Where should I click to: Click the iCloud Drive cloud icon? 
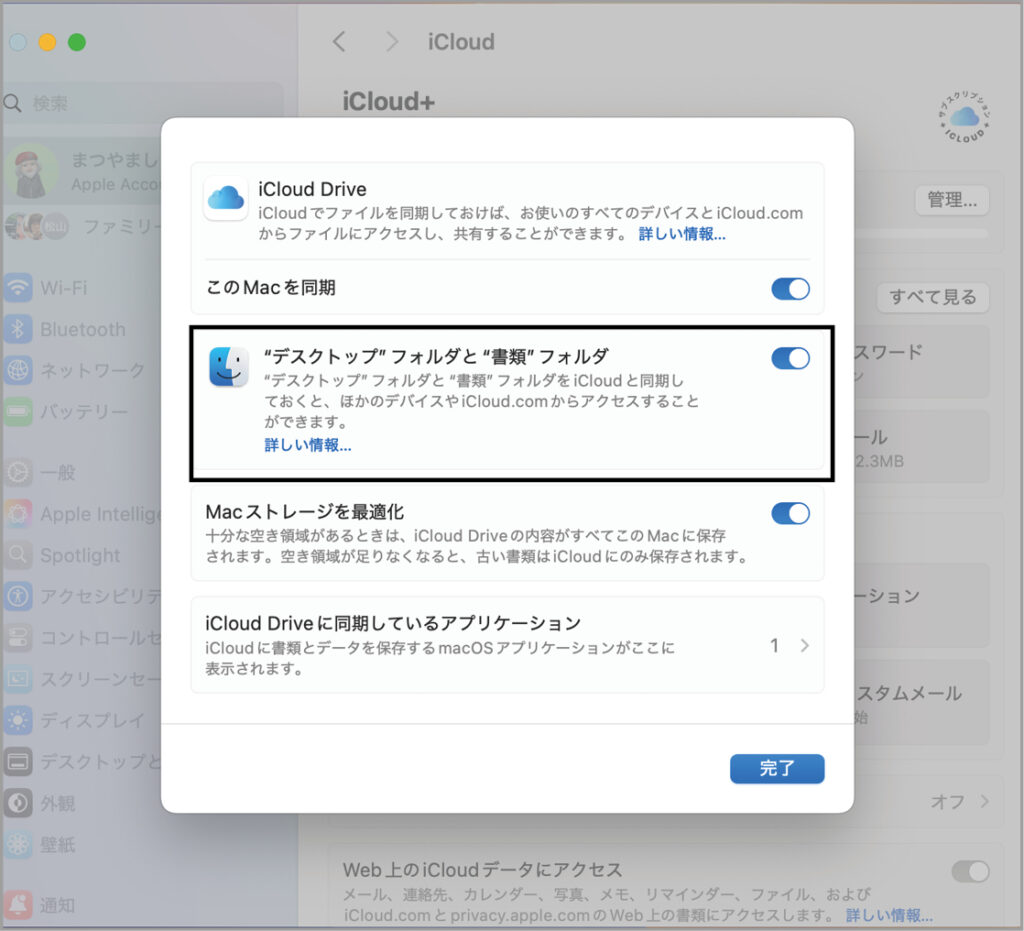point(226,198)
